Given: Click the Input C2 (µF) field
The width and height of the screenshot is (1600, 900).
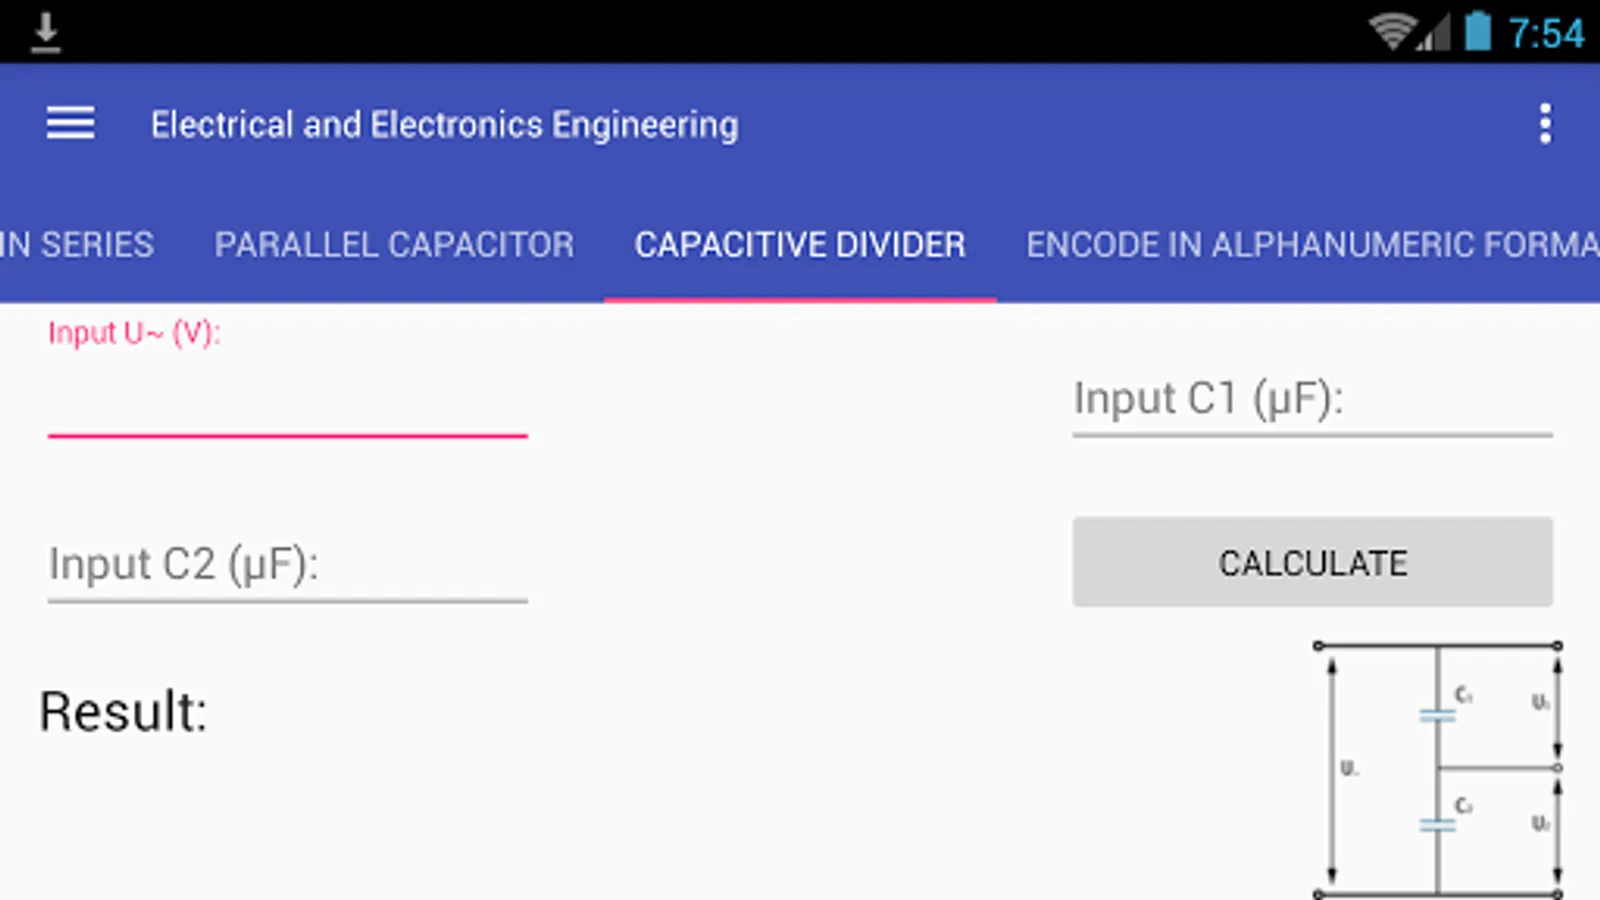Looking at the screenshot, I should tap(287, 565).
